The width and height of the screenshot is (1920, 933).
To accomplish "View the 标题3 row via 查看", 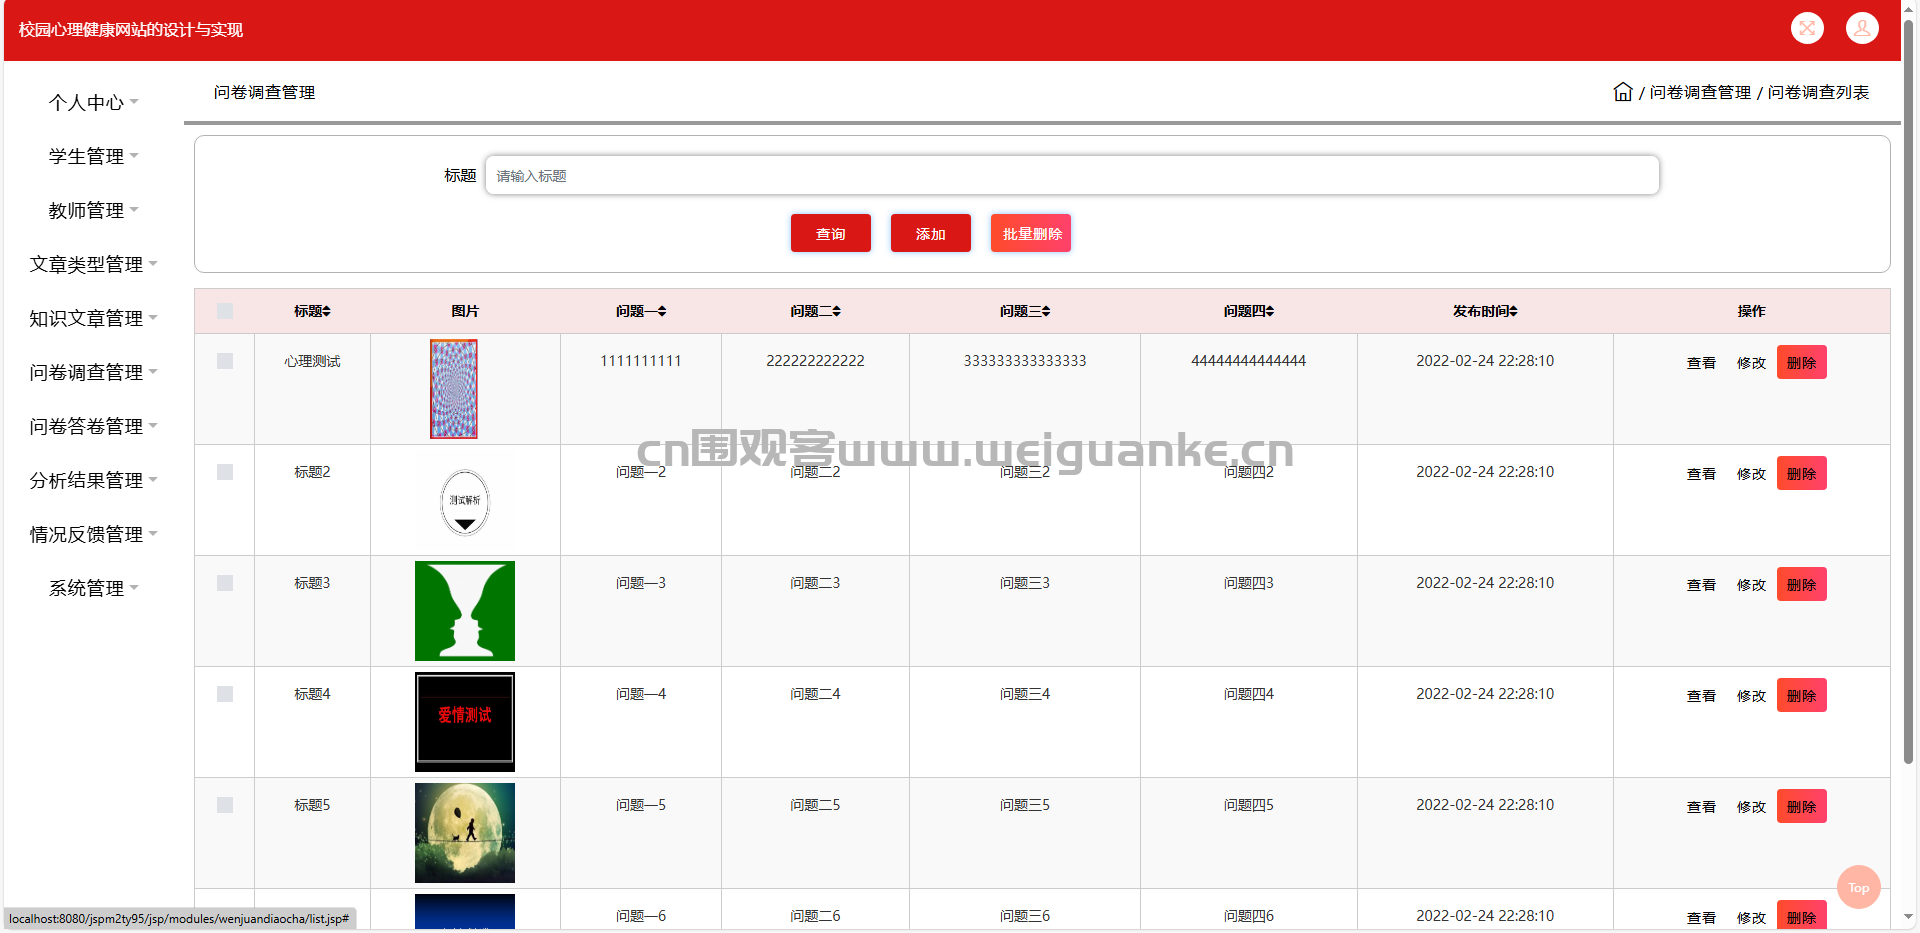I will (1701, 585).
